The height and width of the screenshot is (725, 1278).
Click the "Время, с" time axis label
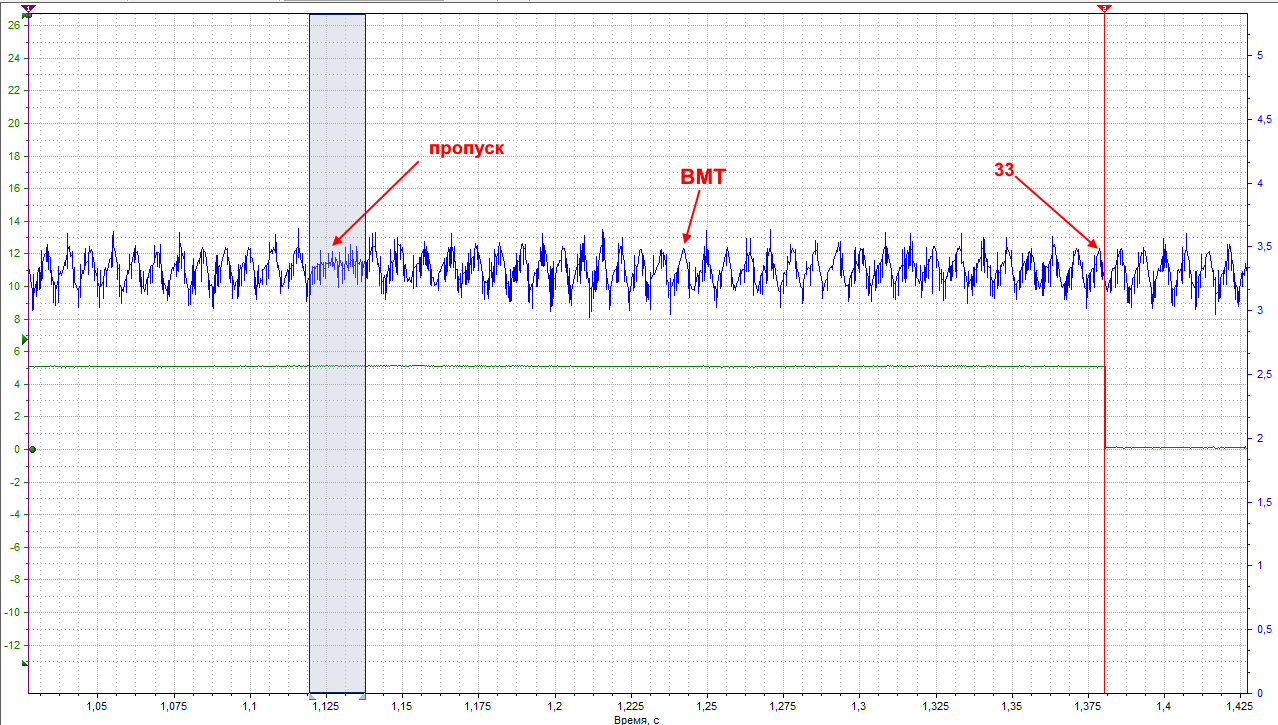click(x=637, y=719)
